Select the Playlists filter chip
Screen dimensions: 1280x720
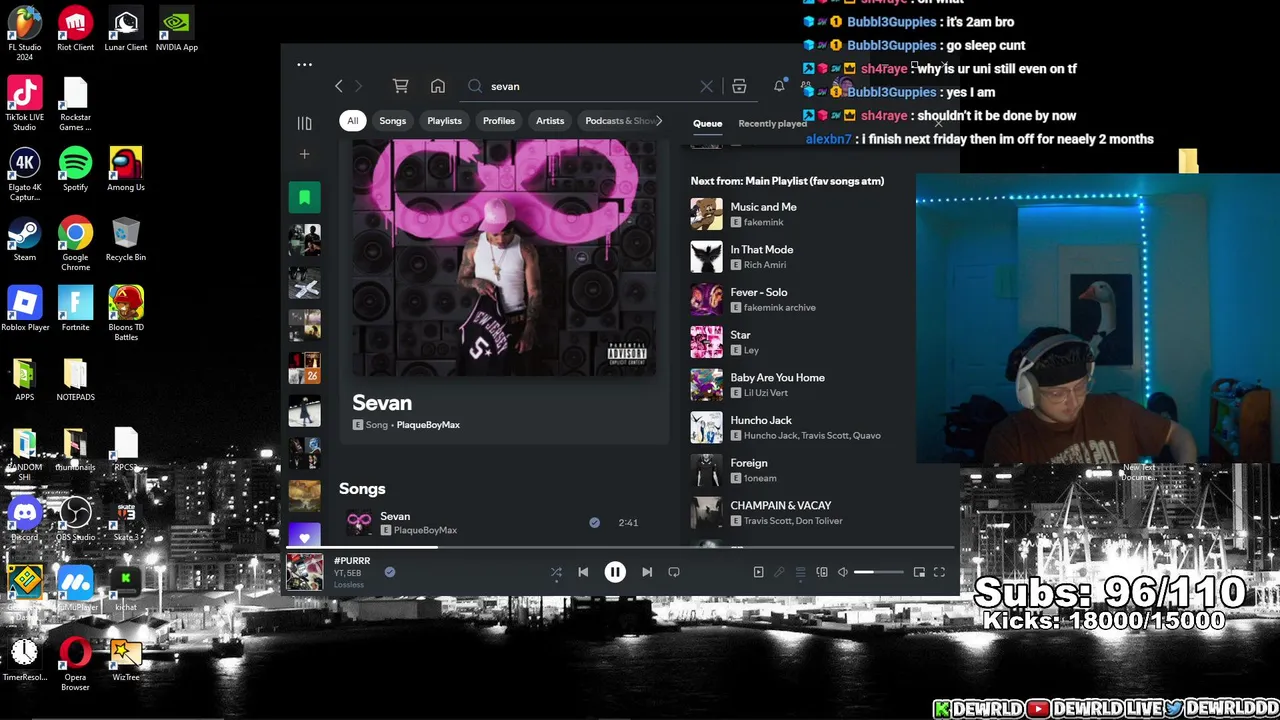click(x=444, y=121)
